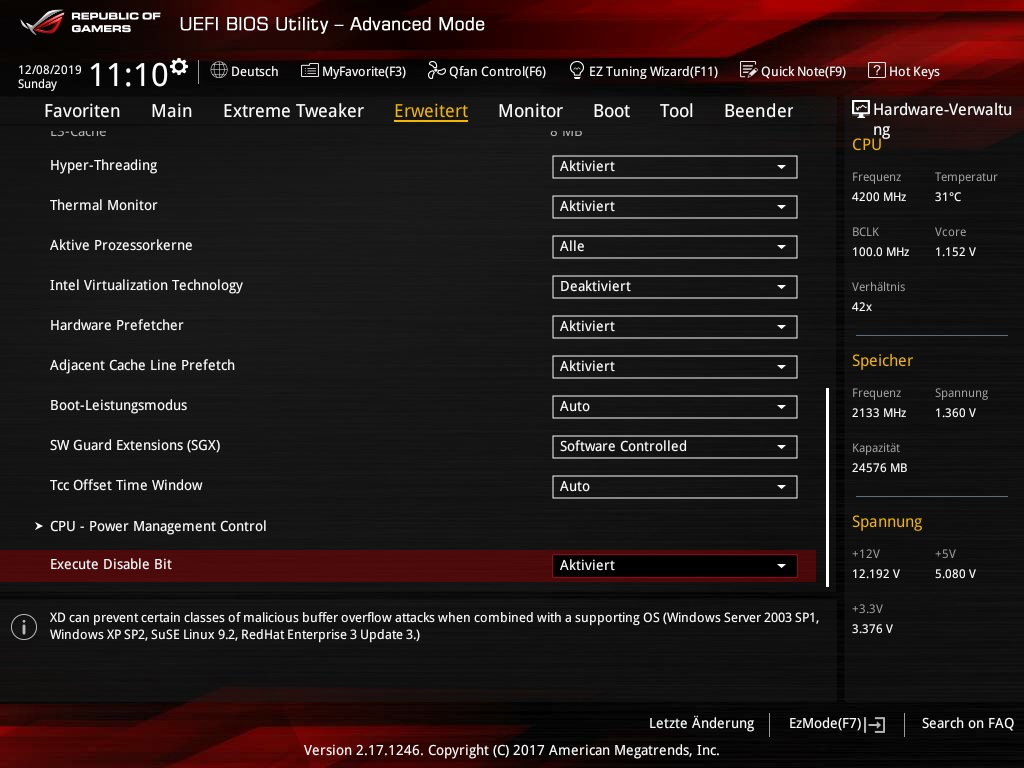Click Search on FAQ
The height and width of the screenshot is (768, 1024).
pyautogui.click(x=967, y=723)
